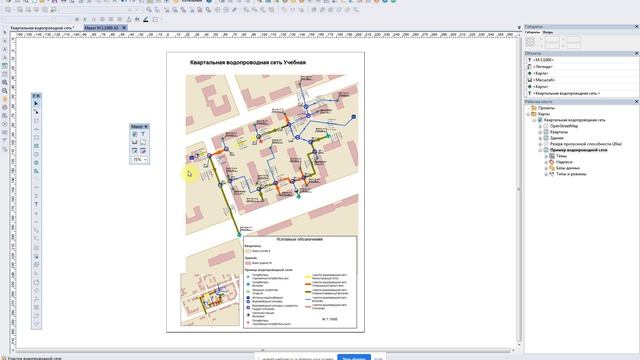
Task: Click the scale bar icon in Макет toolbar
Action: [x=135, y=142]
